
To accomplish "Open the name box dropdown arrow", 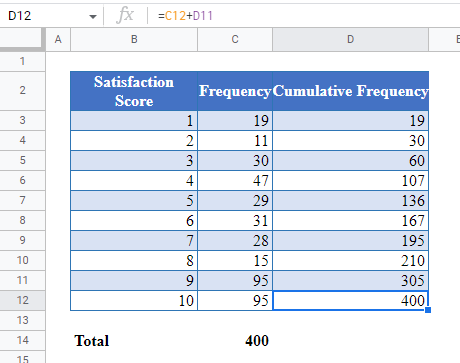I will click(93, 16).
